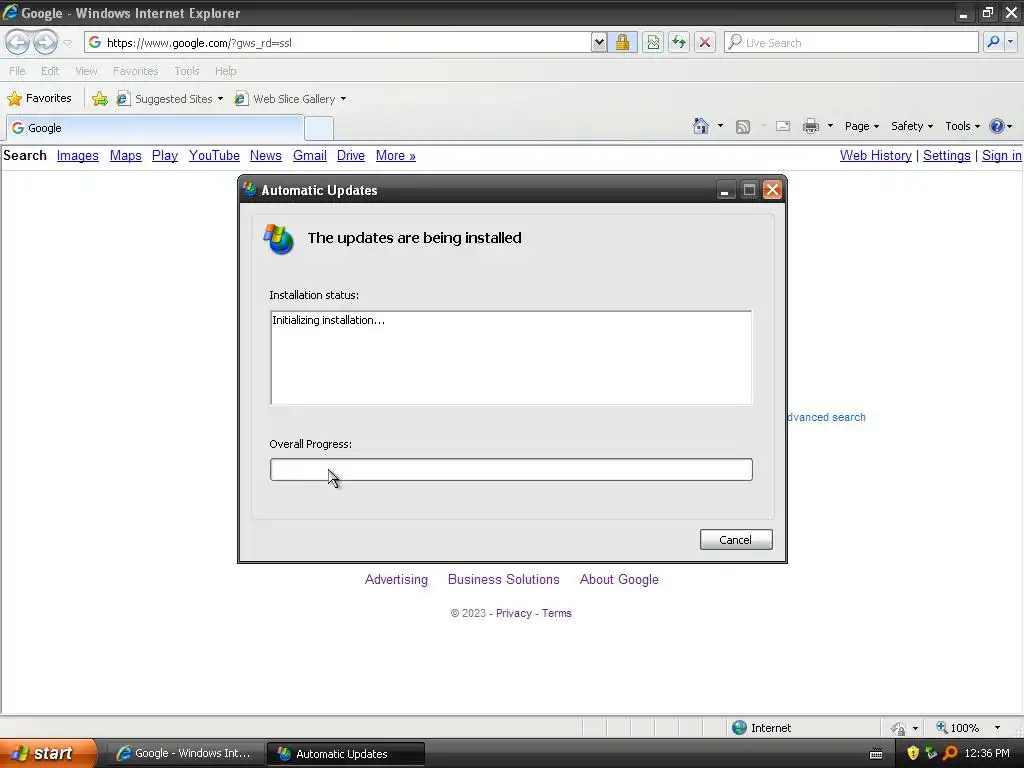
Task: Open the Terms footer link
Action: (556, 613)
